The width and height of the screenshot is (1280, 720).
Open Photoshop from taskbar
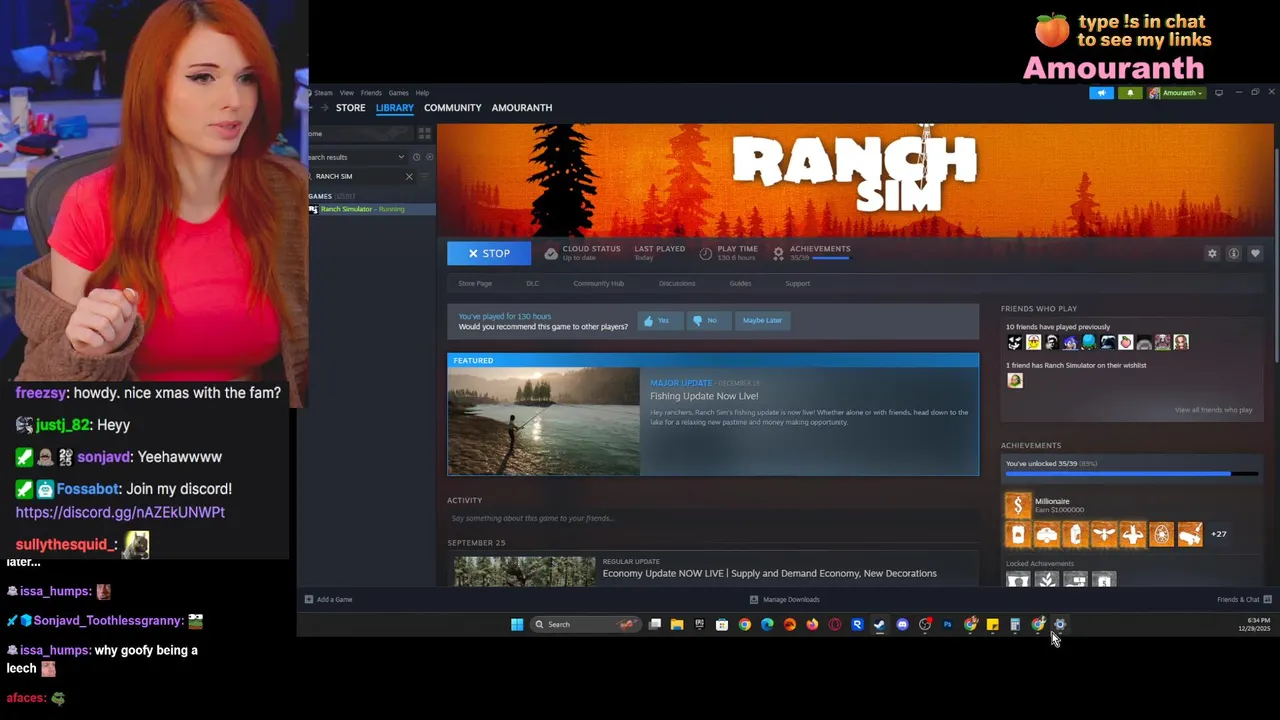click(x=947, y=625)
